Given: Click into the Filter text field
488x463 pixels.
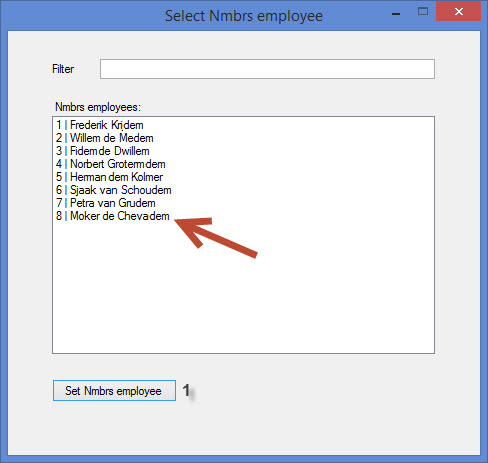Looking at the screenshot, I should 267,69.
